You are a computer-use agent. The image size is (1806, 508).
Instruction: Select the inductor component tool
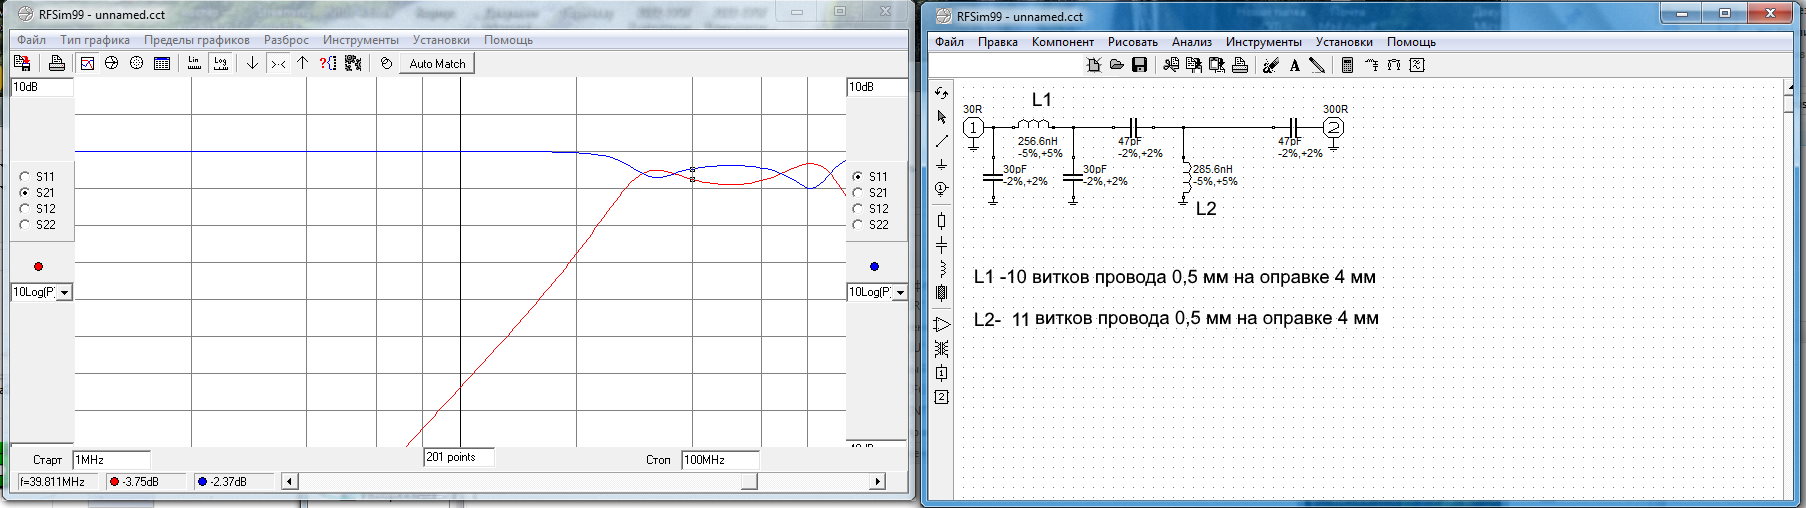pos(941,269)
